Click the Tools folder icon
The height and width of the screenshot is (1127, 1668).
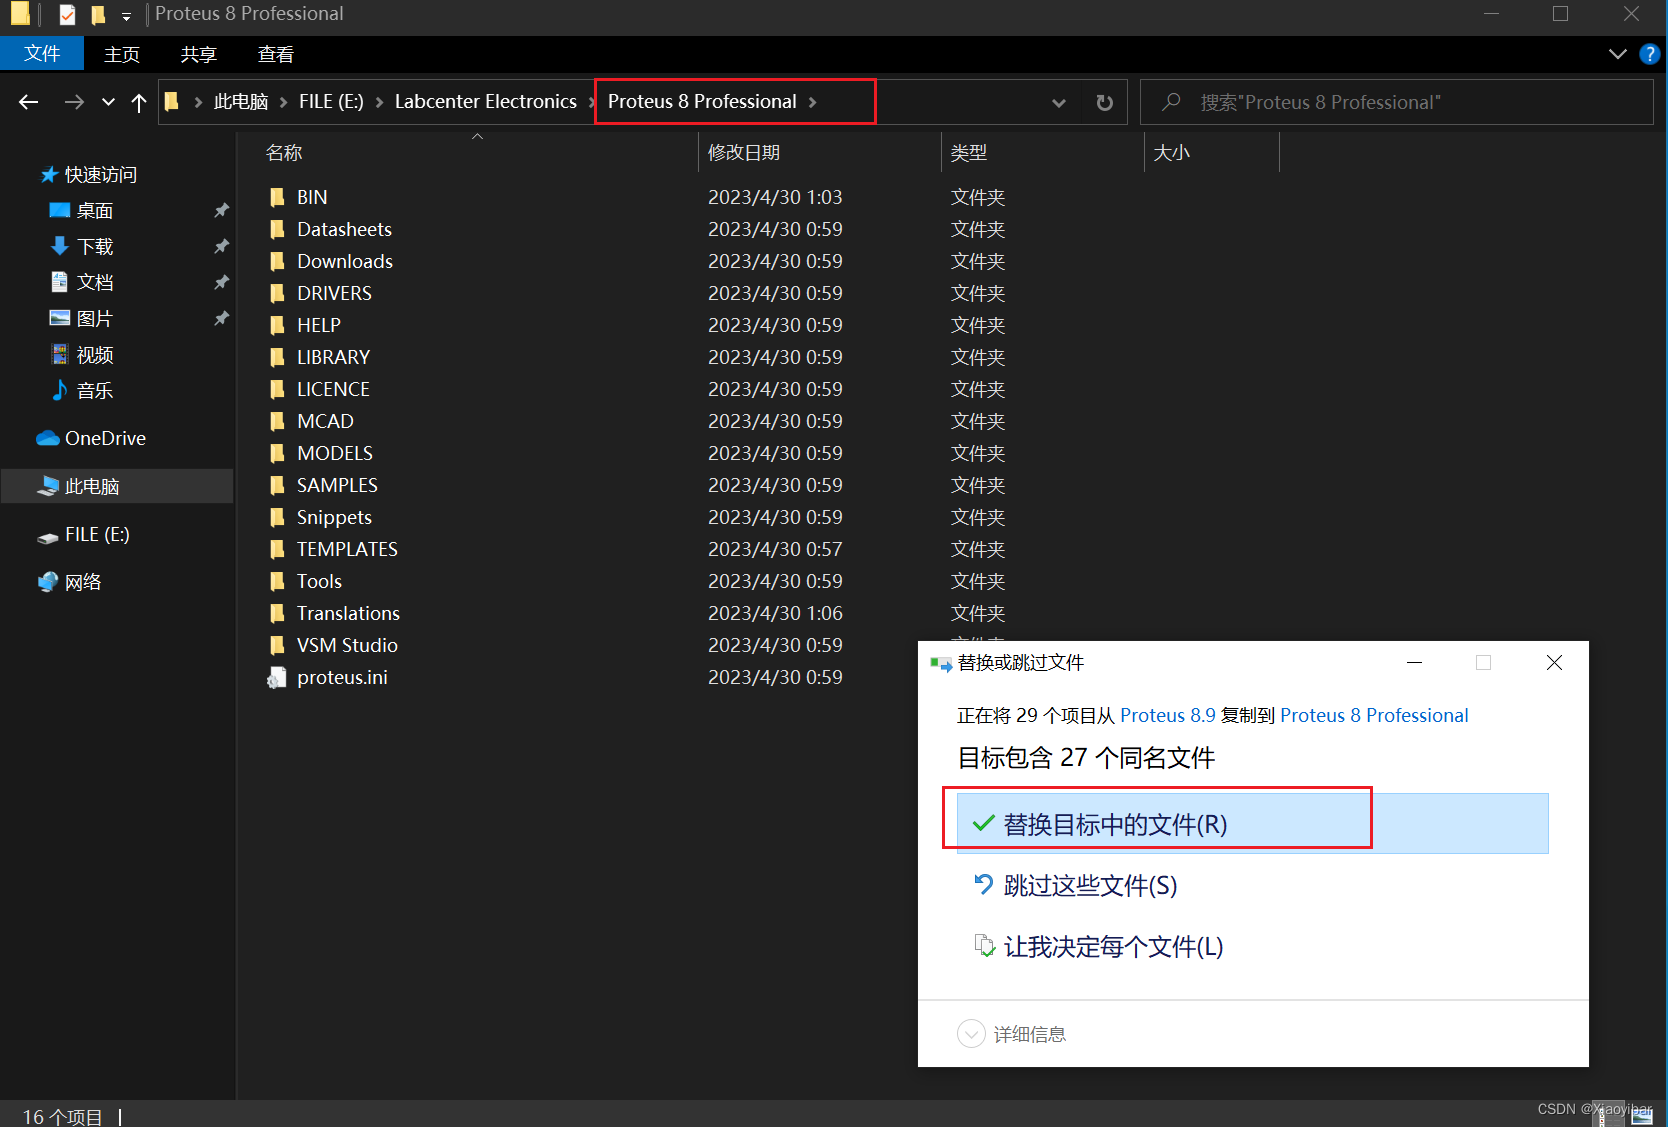tap(277, 581)
